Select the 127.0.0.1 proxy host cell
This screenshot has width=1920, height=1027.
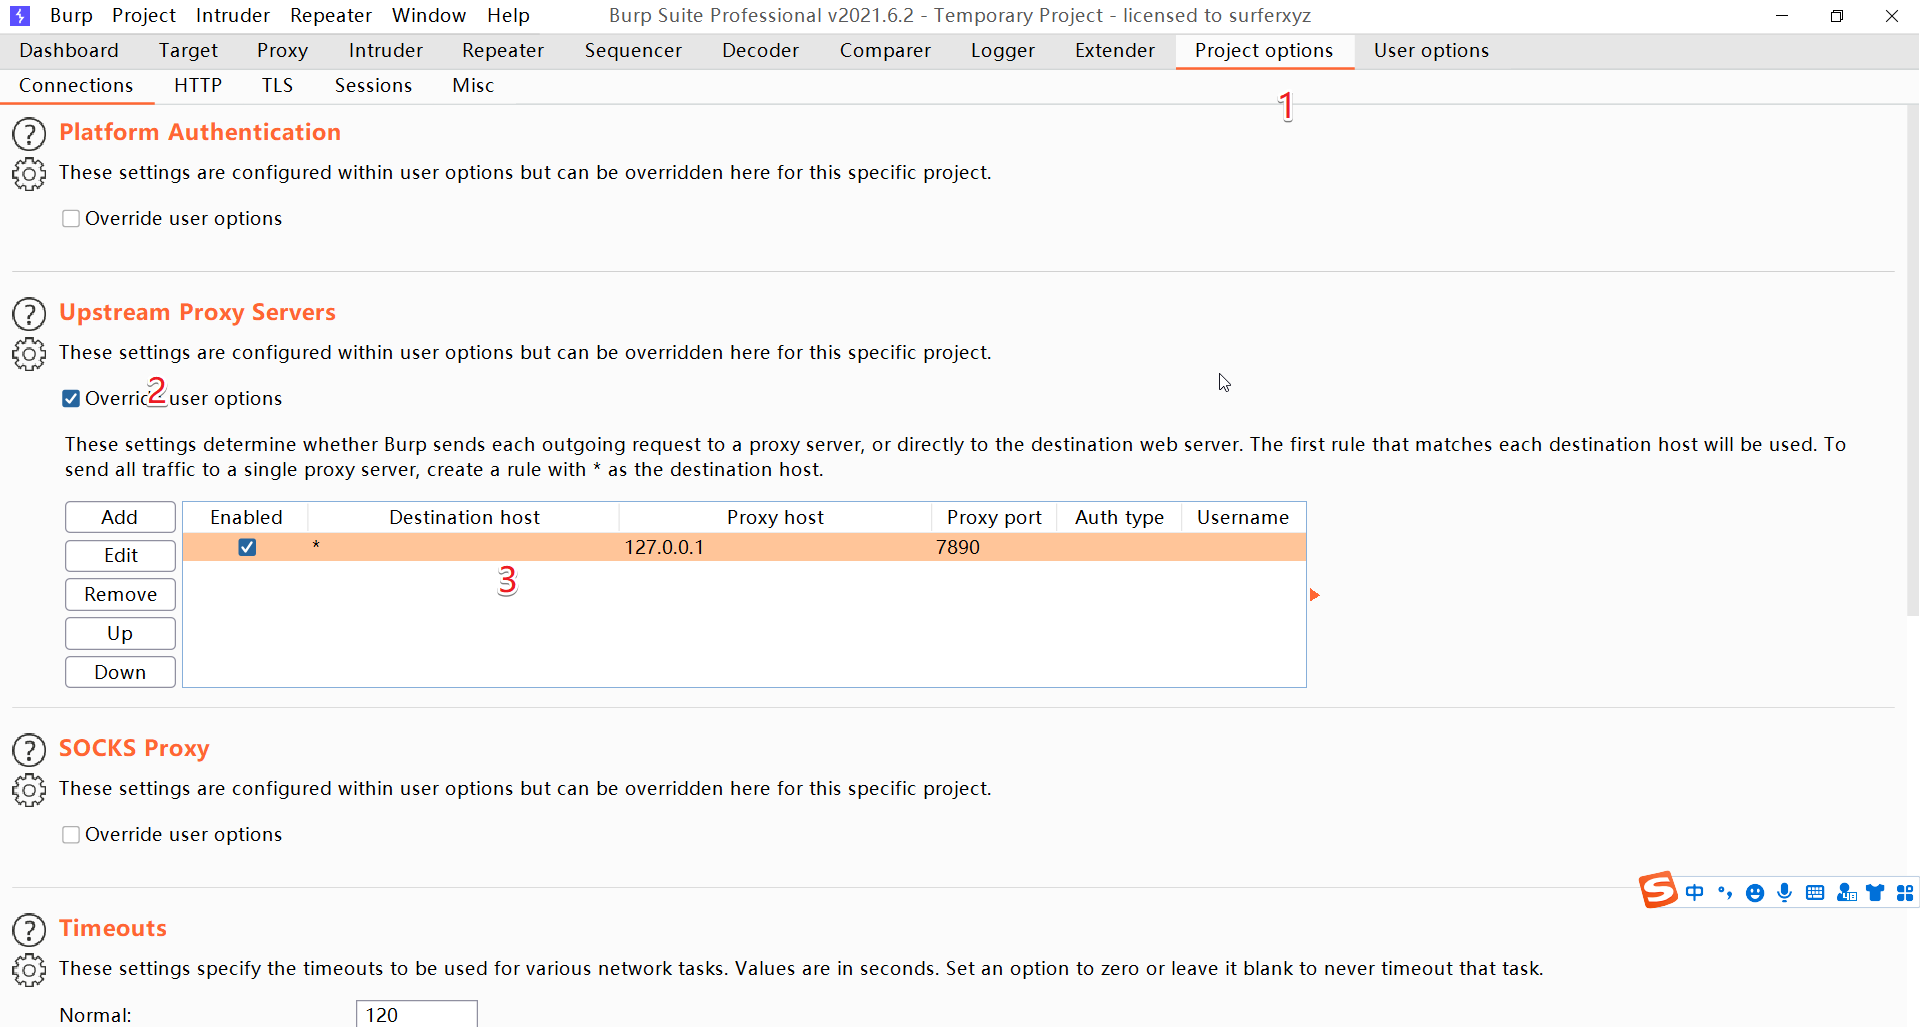tap(775, 547)
